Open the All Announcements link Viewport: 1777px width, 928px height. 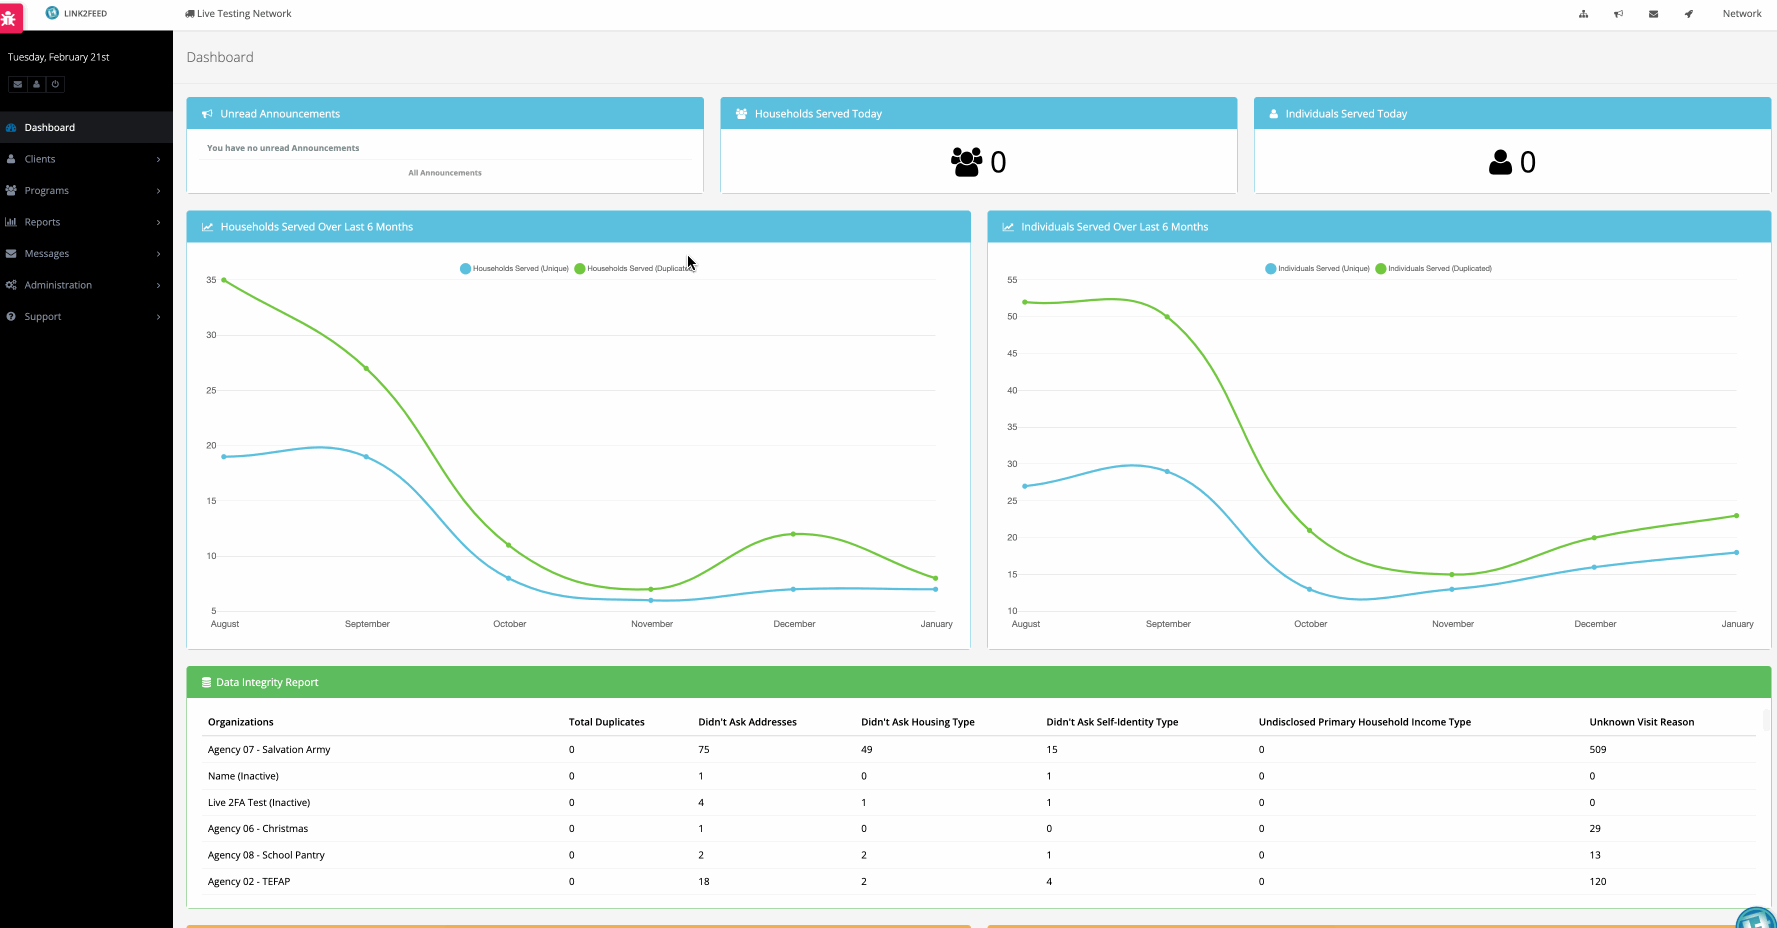click(444, 173)
